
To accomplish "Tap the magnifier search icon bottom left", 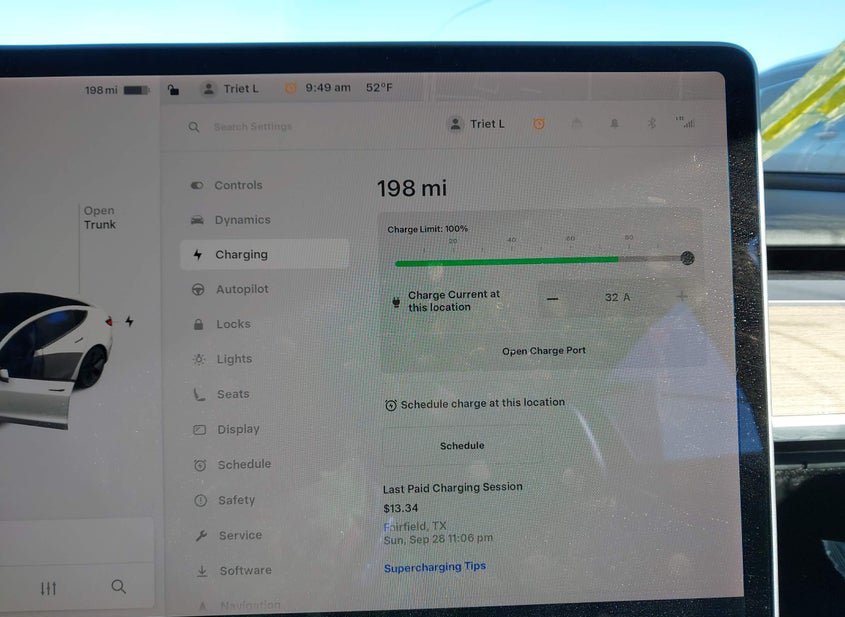I will (x=119, y=586).
